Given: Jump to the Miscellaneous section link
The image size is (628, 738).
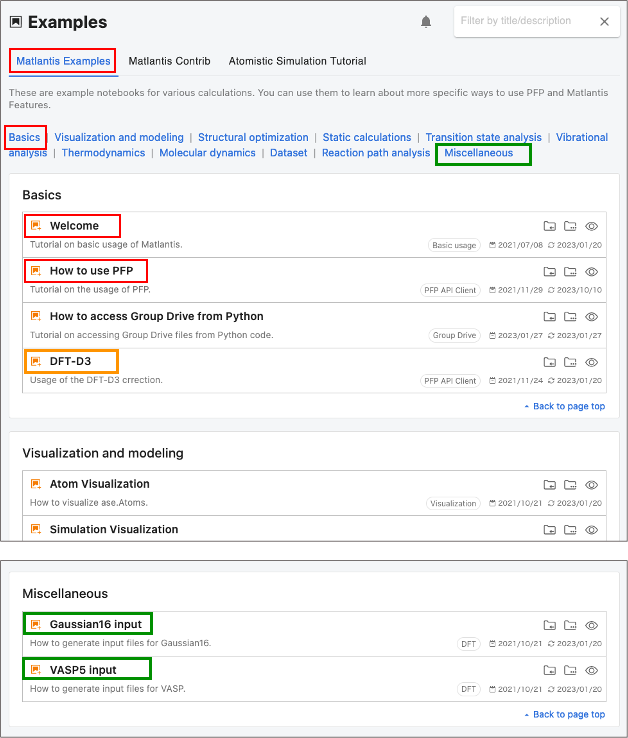Looking at the screenshot, I should (478, 153).
